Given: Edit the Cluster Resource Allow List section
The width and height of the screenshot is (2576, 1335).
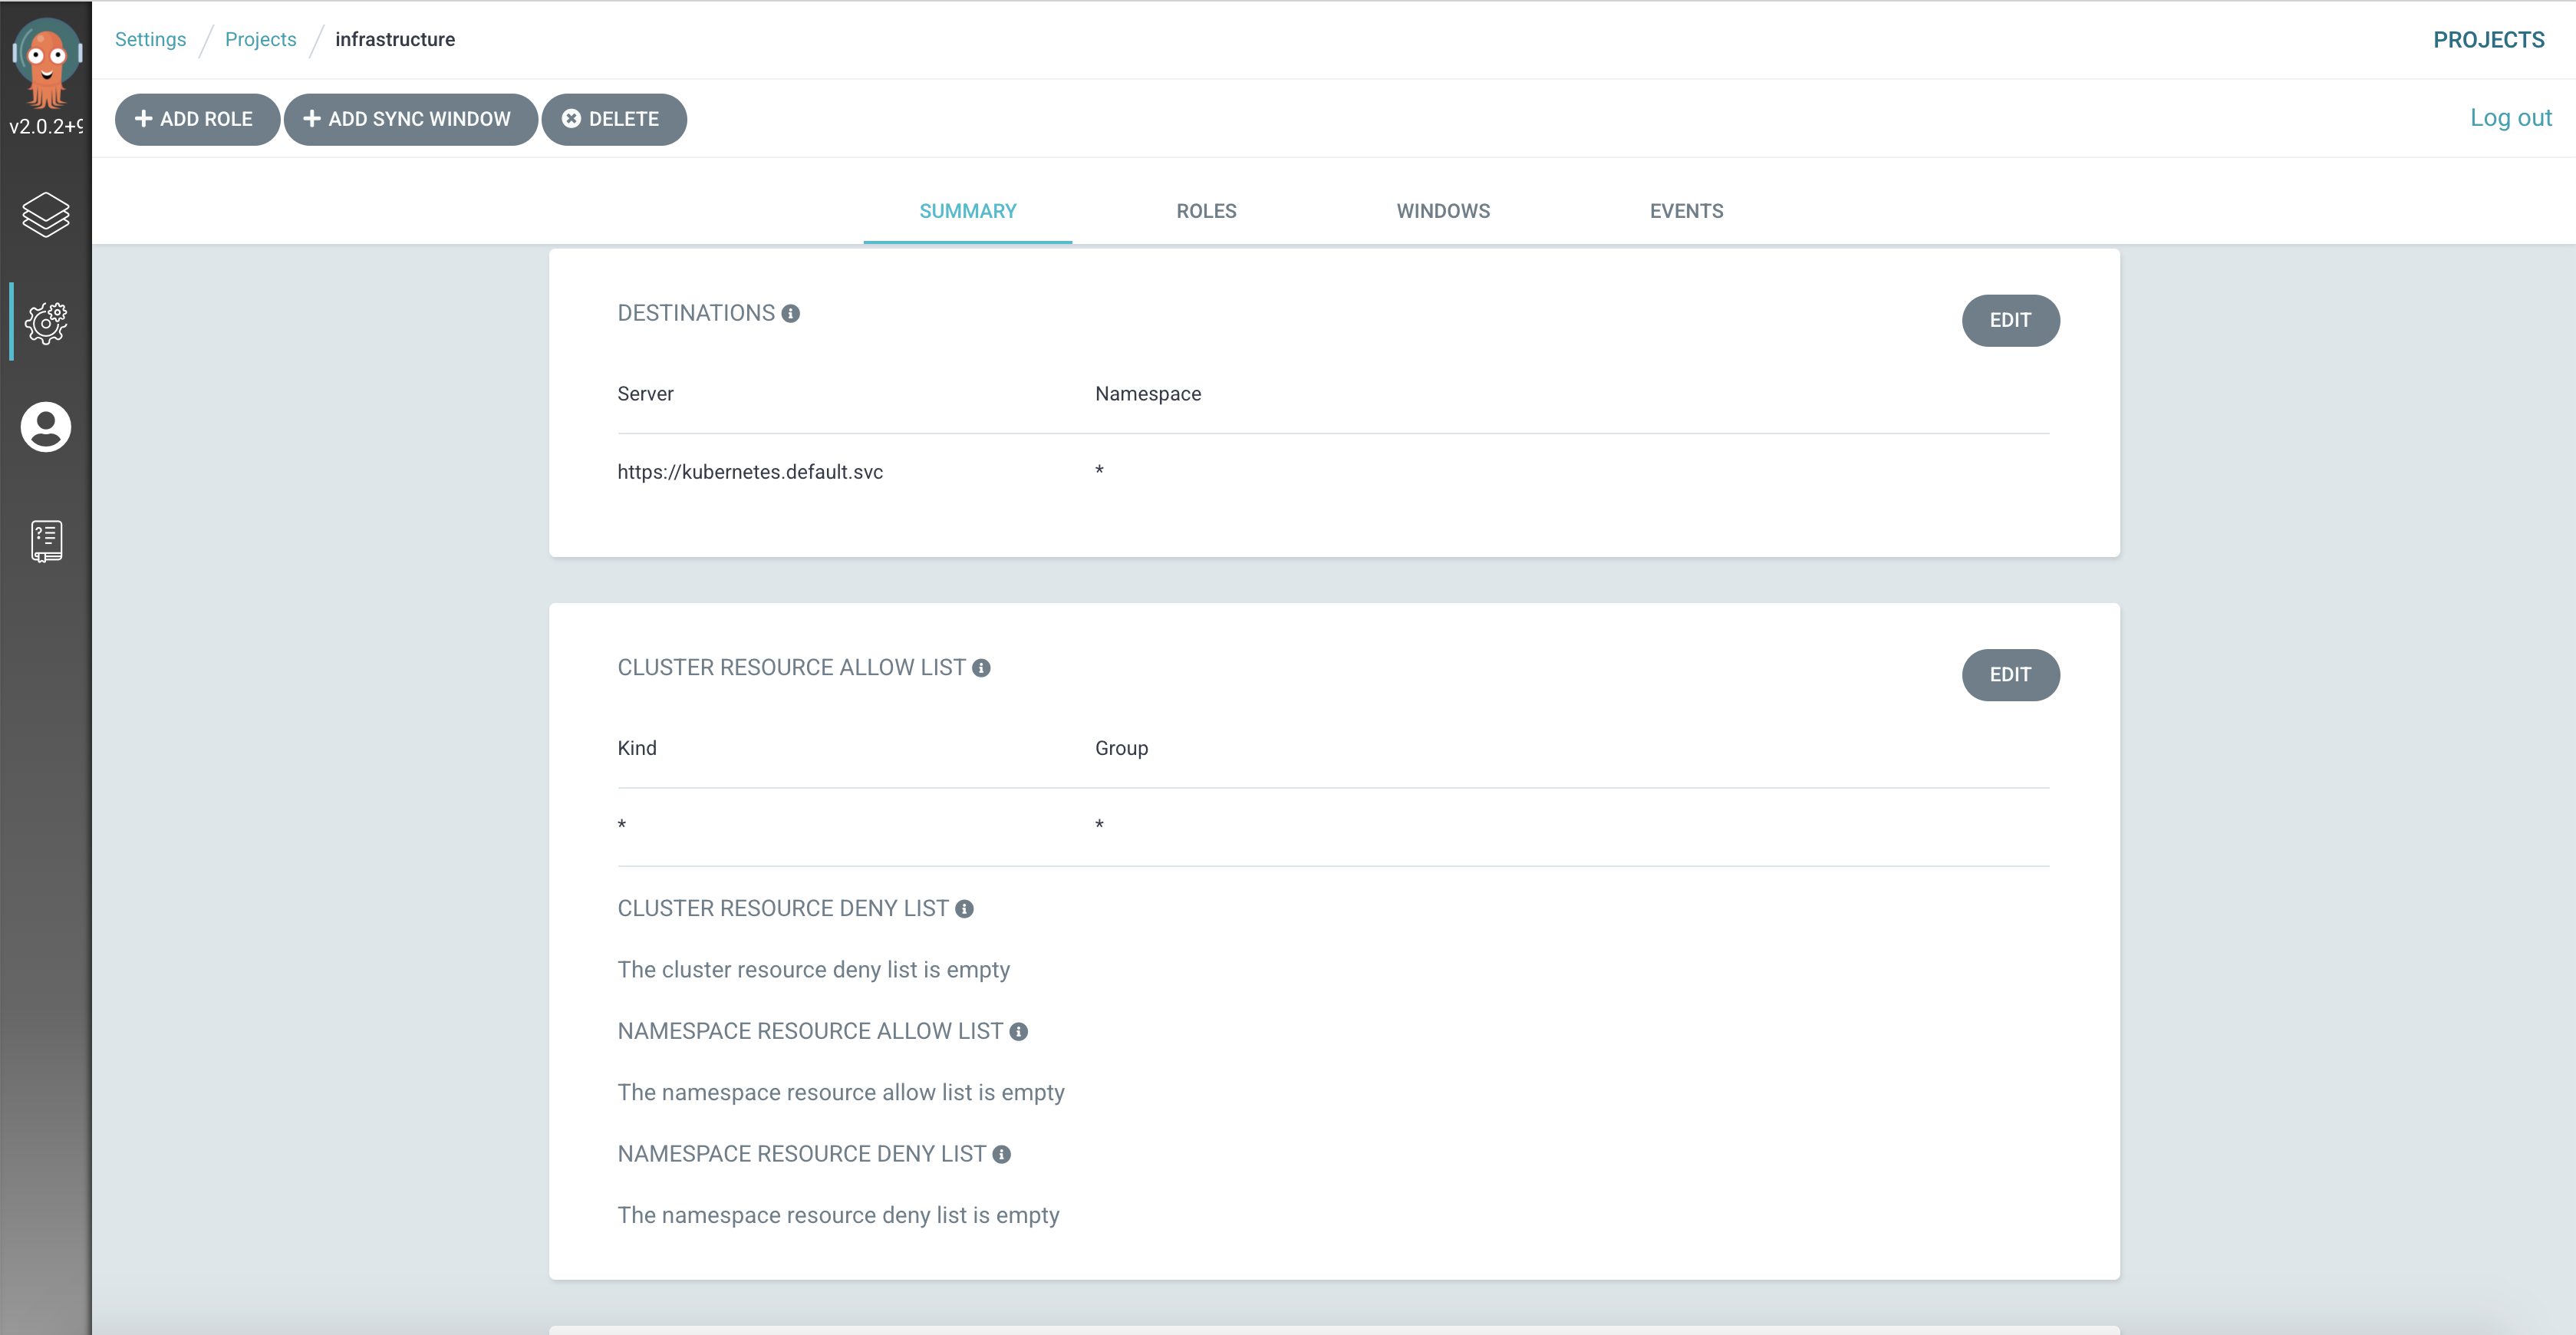Looking at the screenshot, I should click(x=2009, y=675).
